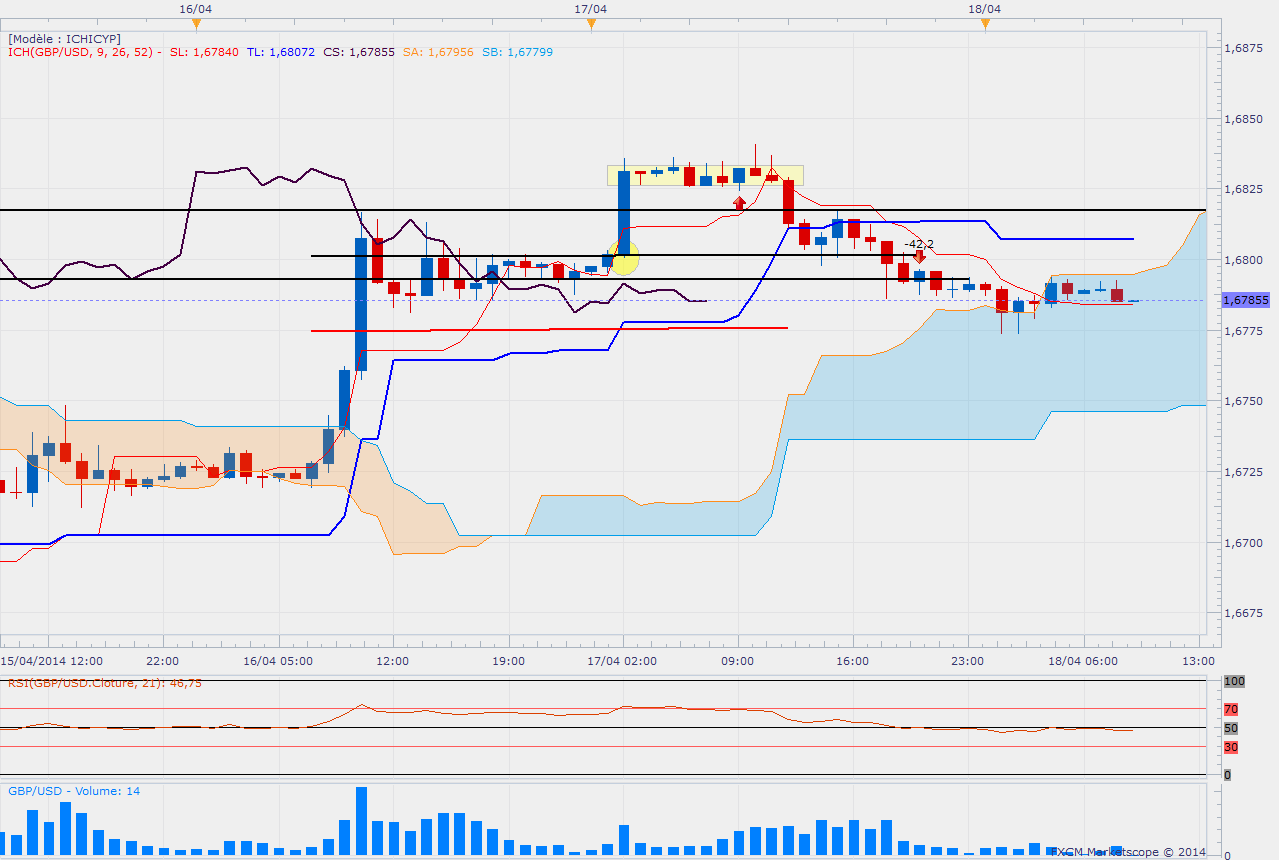Click the 16:00 time axis label

pos(853,661)
